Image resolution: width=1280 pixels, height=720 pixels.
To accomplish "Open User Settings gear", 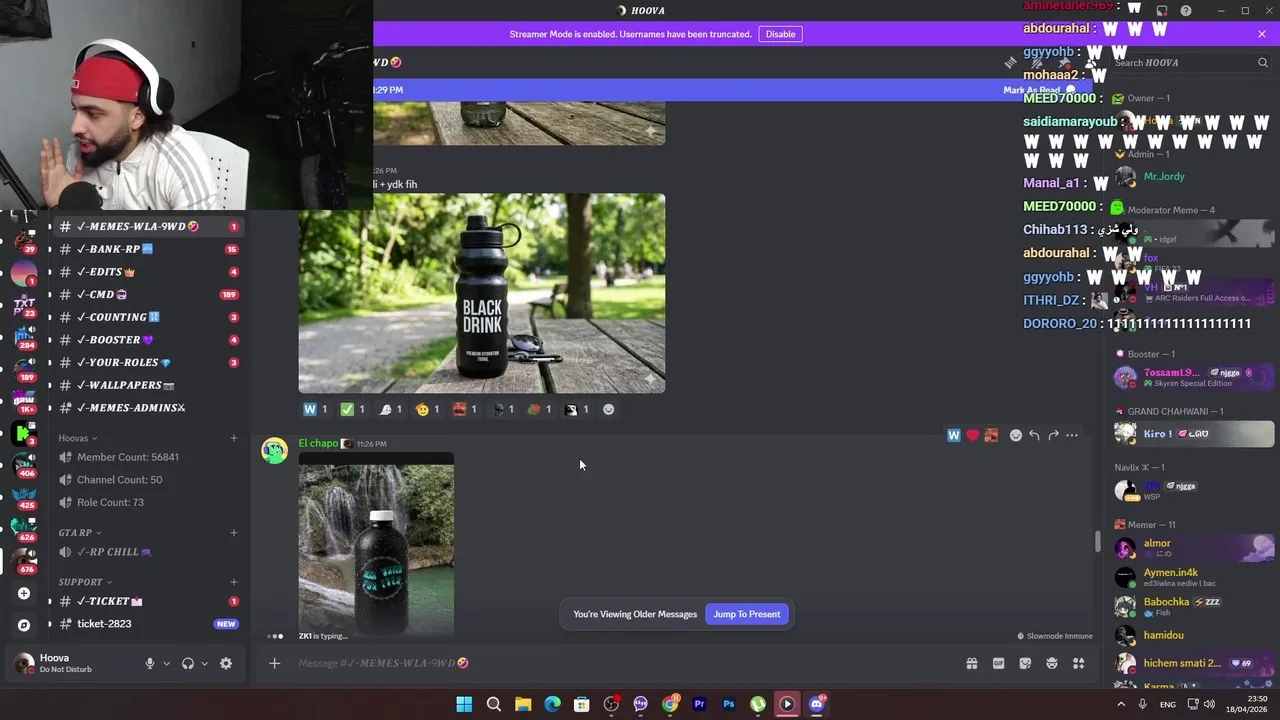I will point(226,663).
